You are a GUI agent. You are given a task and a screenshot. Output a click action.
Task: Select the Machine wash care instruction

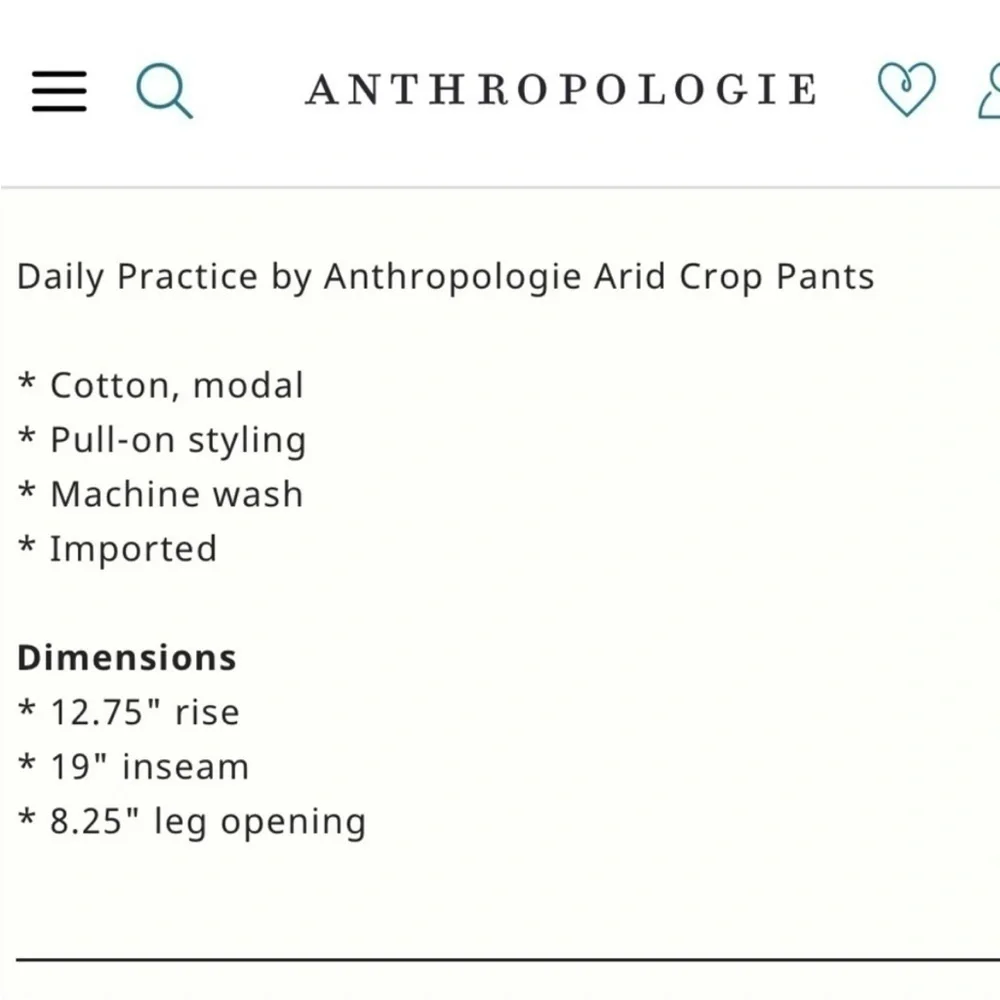tap(160, 493)
